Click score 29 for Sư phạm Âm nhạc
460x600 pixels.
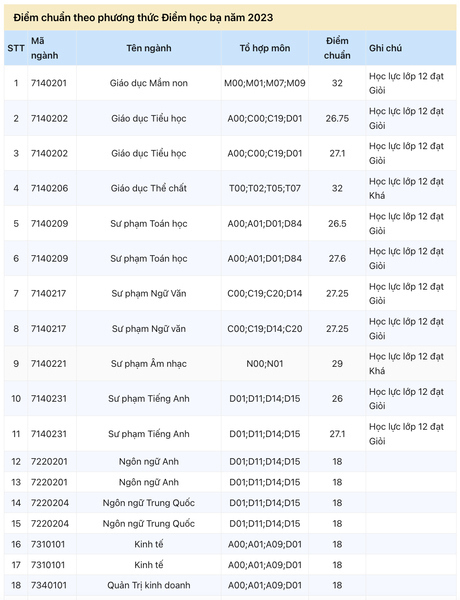(x=337, y=364)
